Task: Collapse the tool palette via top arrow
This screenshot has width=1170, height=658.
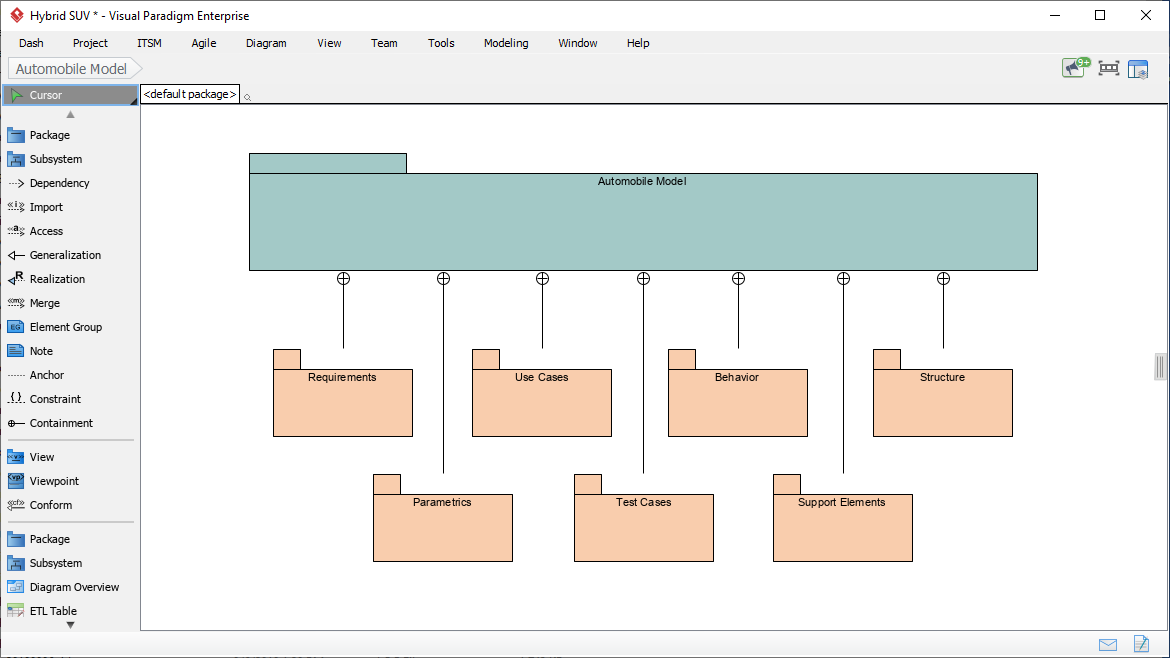Action: 69,114
